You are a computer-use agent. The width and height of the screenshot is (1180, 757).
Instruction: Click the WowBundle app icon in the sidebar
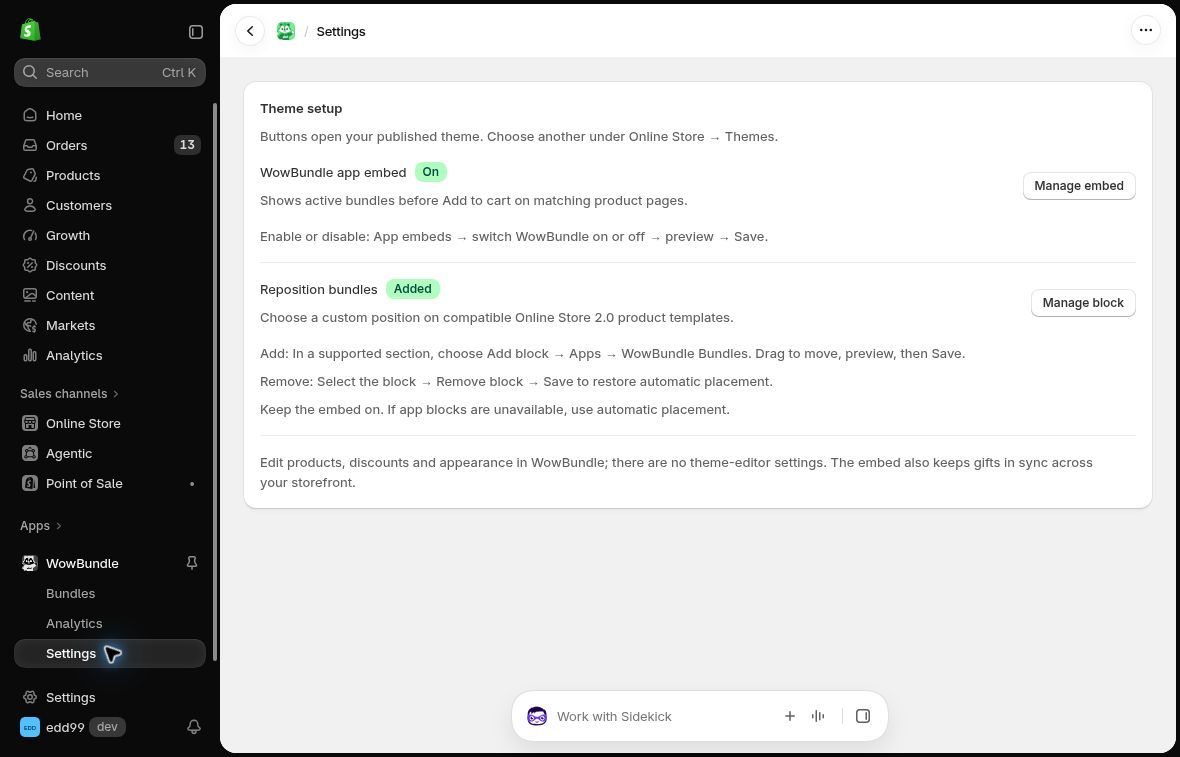click(x=30, y=564)
